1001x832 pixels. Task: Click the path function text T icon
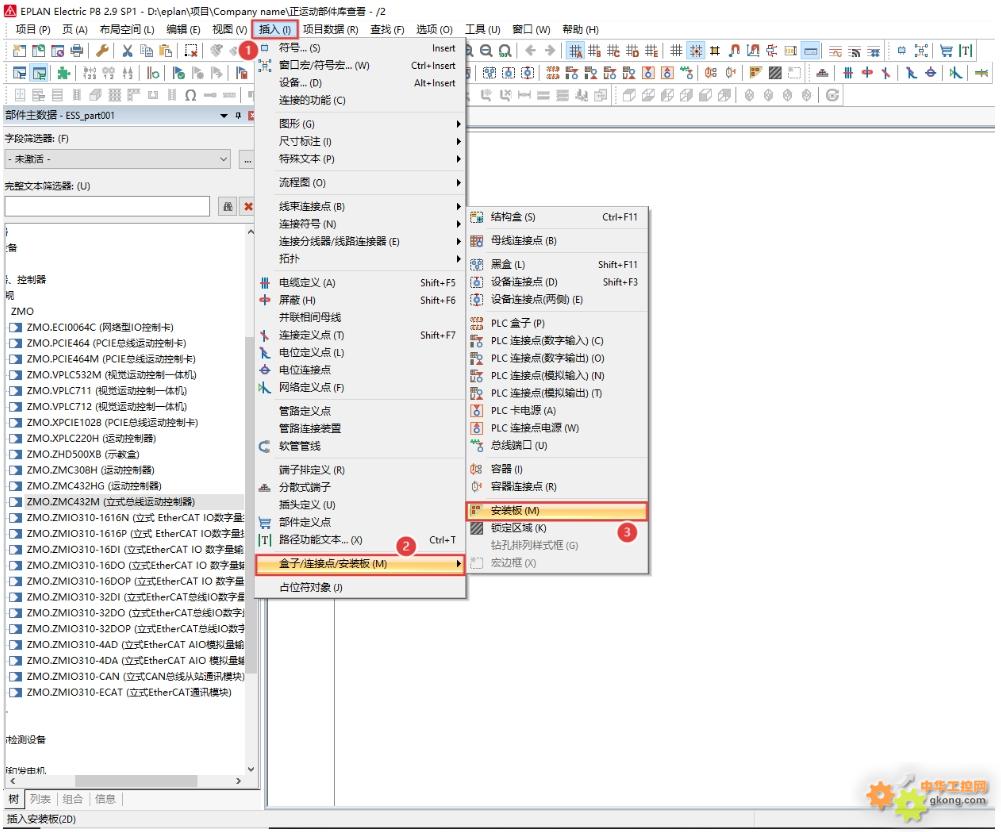966,51
